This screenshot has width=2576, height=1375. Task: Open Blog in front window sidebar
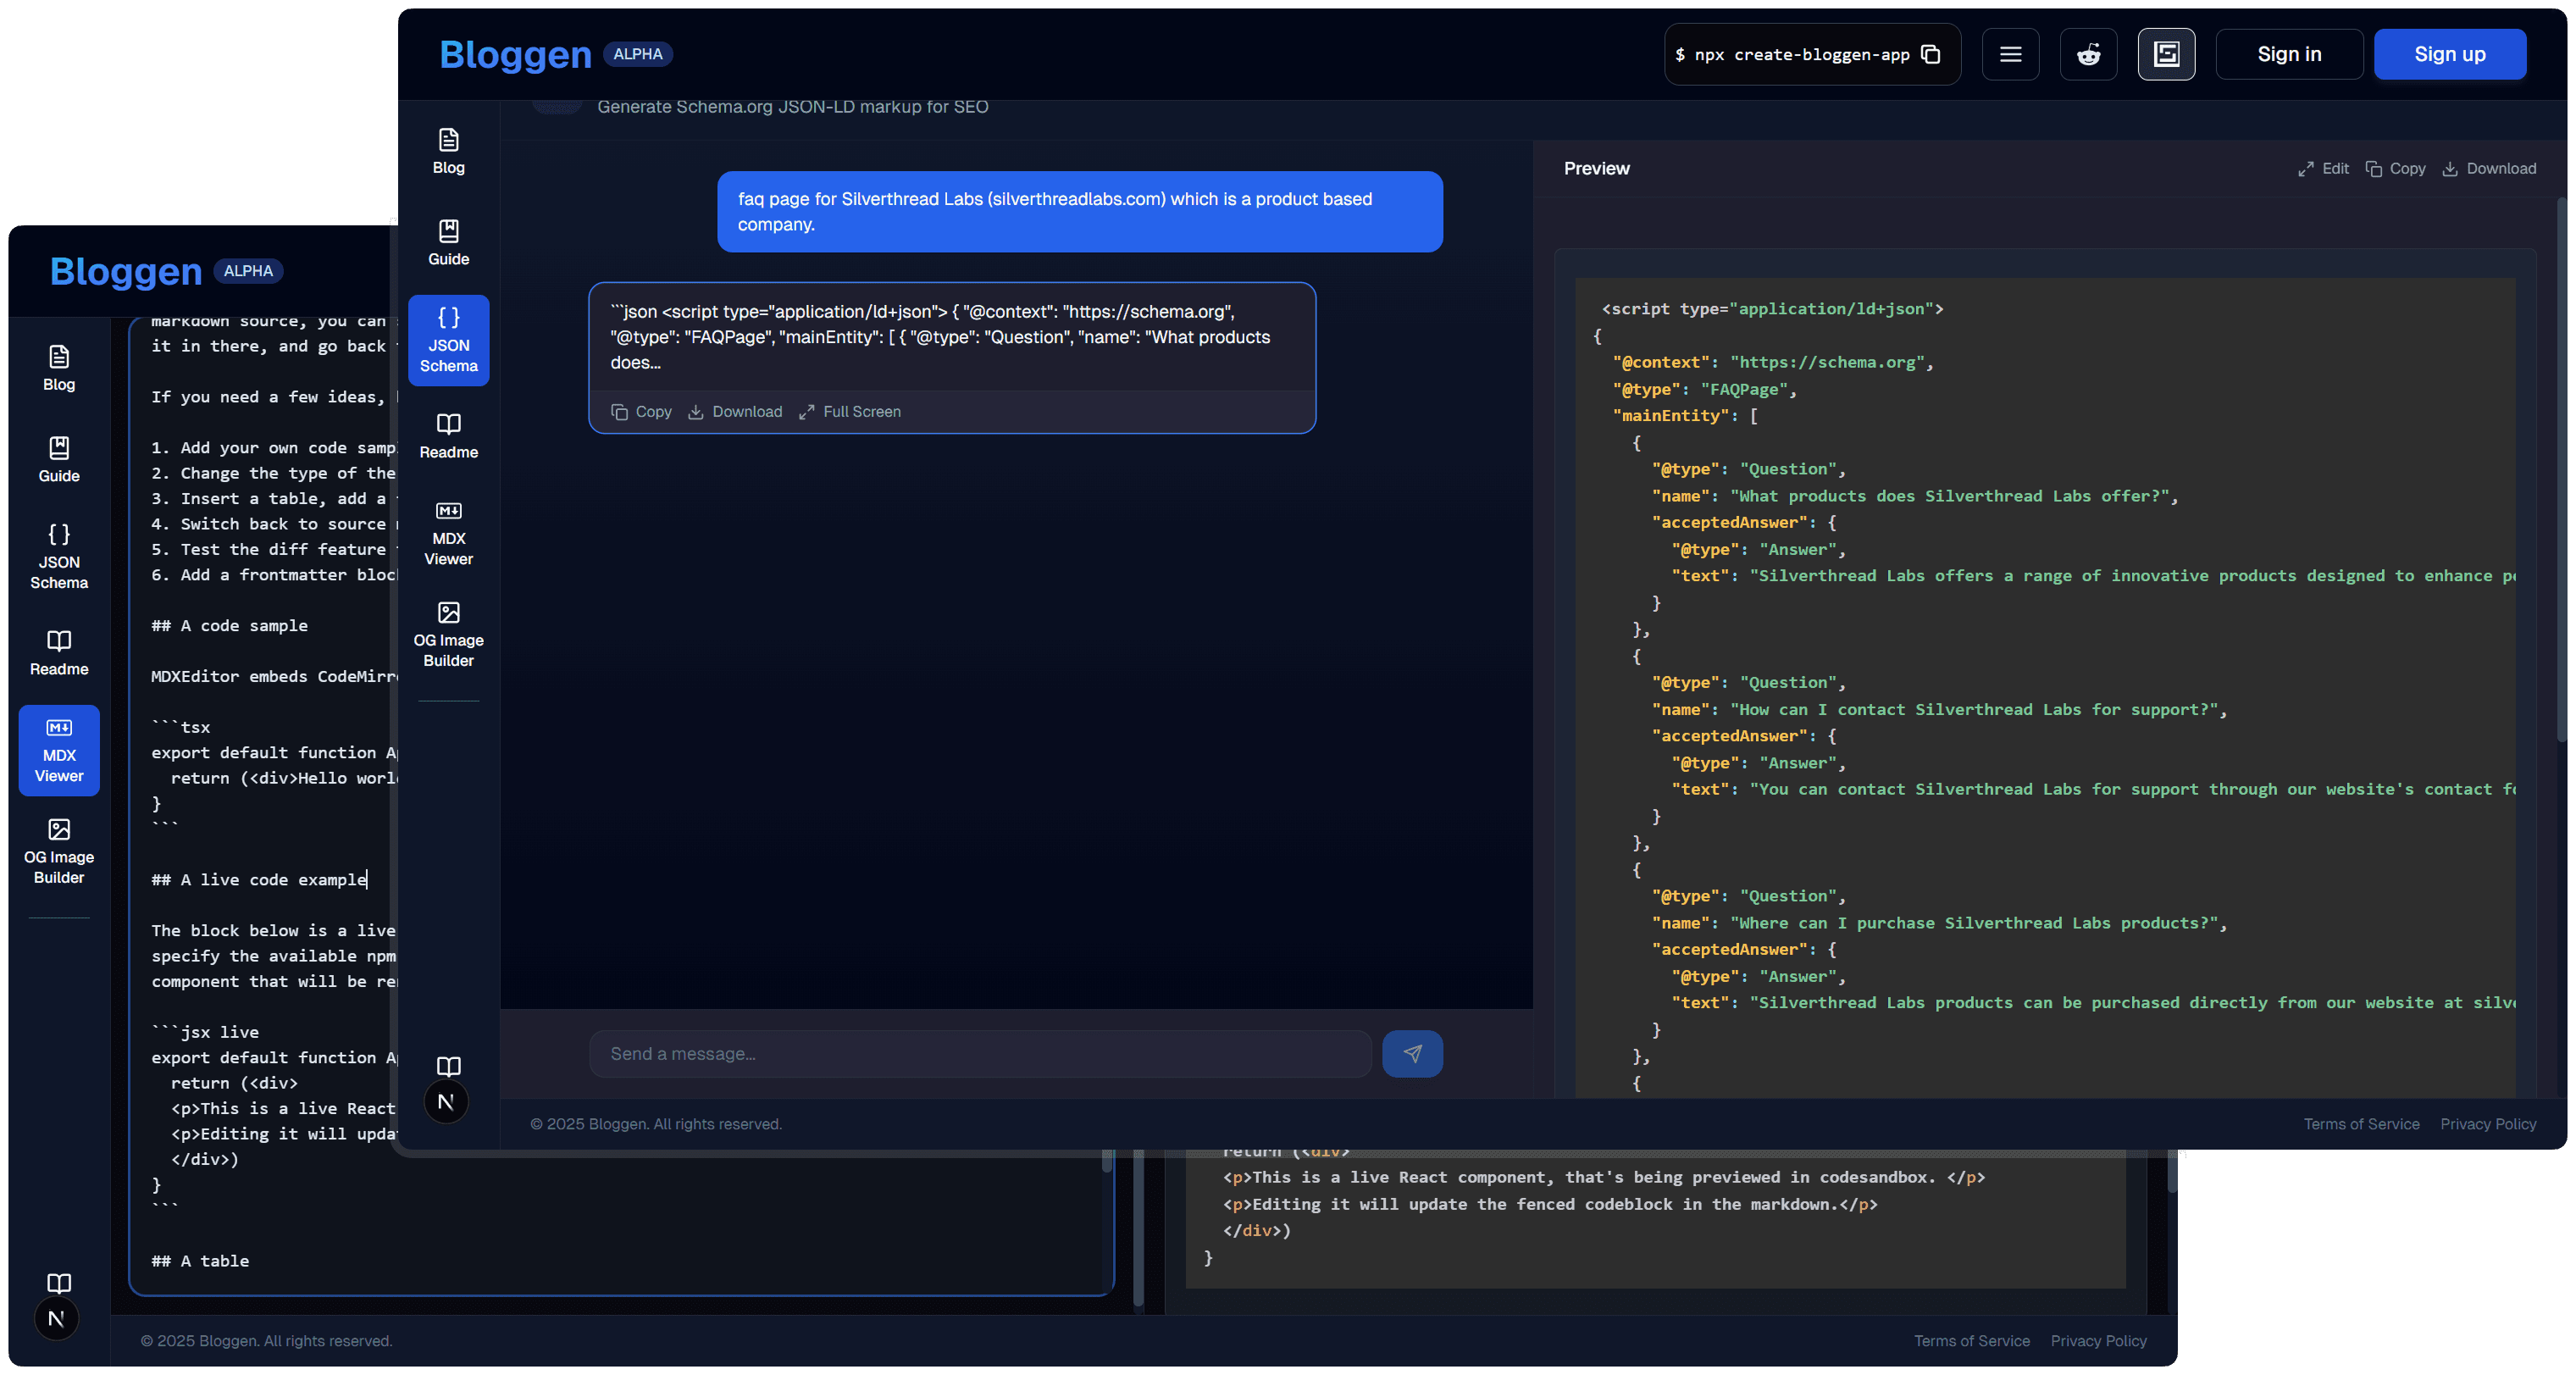[448, 151]
